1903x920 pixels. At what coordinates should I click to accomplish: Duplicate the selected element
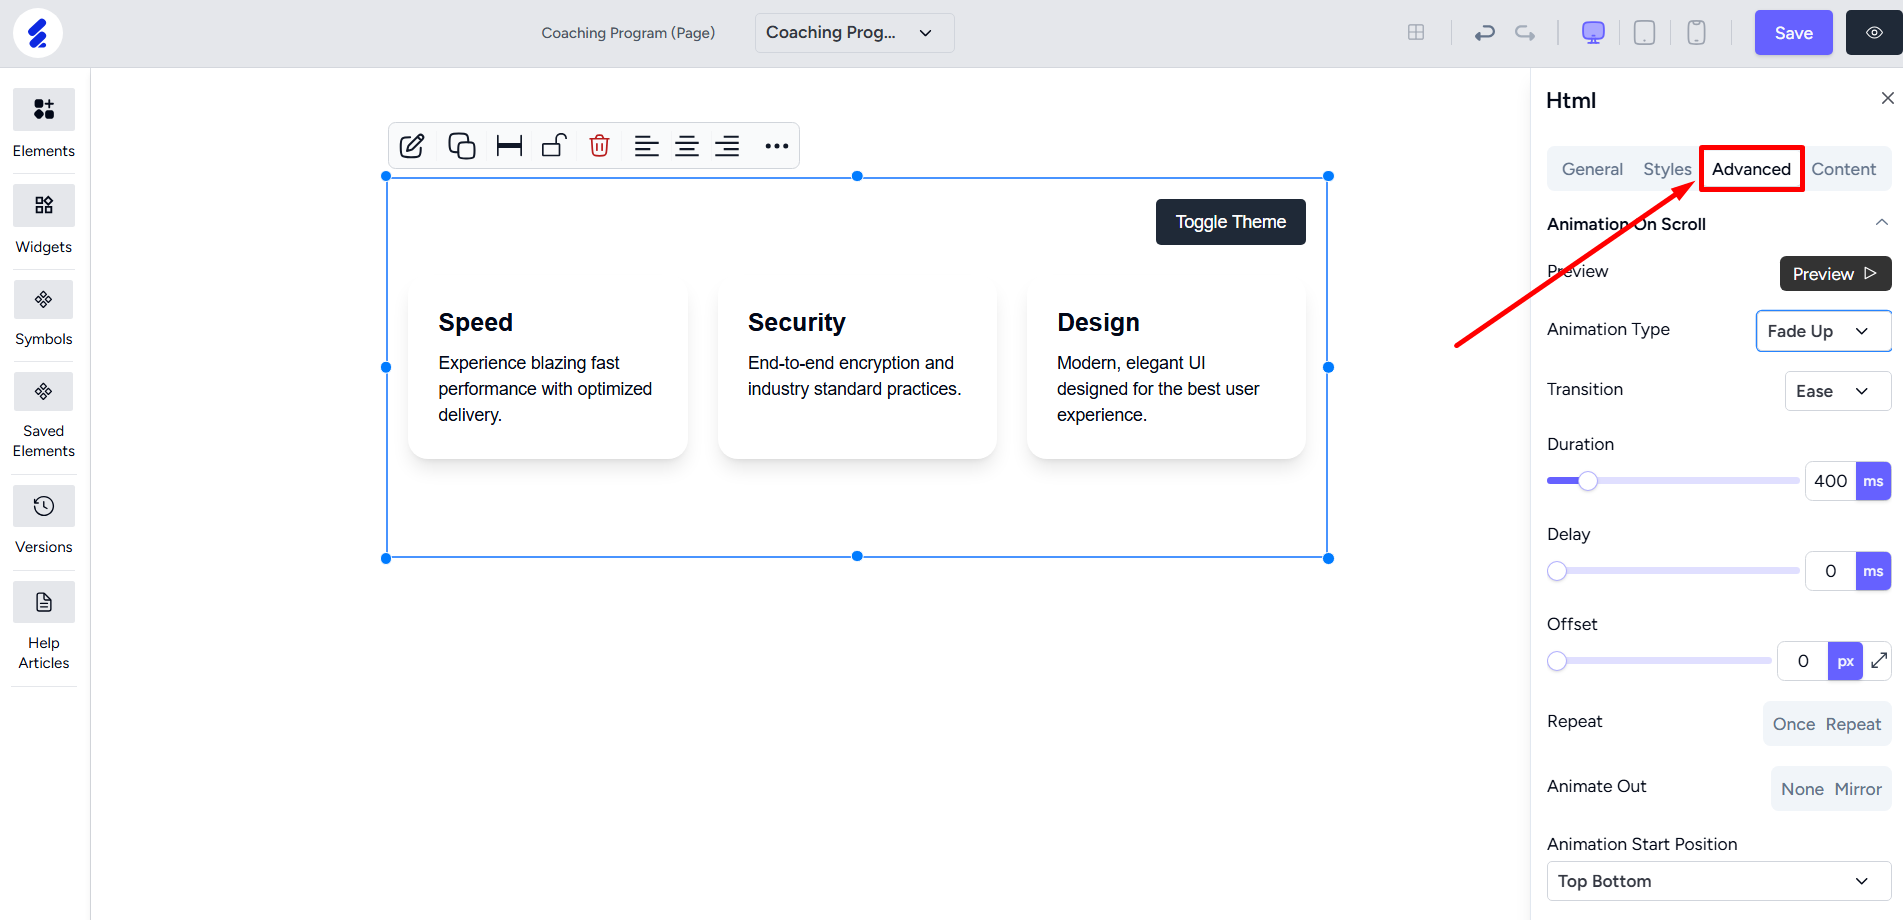(x=461, y=146)
